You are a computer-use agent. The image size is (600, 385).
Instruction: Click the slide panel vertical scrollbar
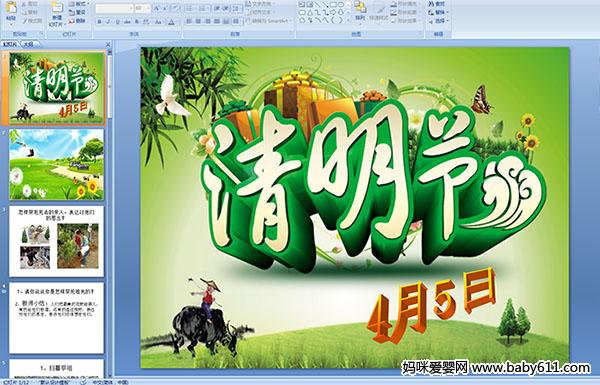110,214
